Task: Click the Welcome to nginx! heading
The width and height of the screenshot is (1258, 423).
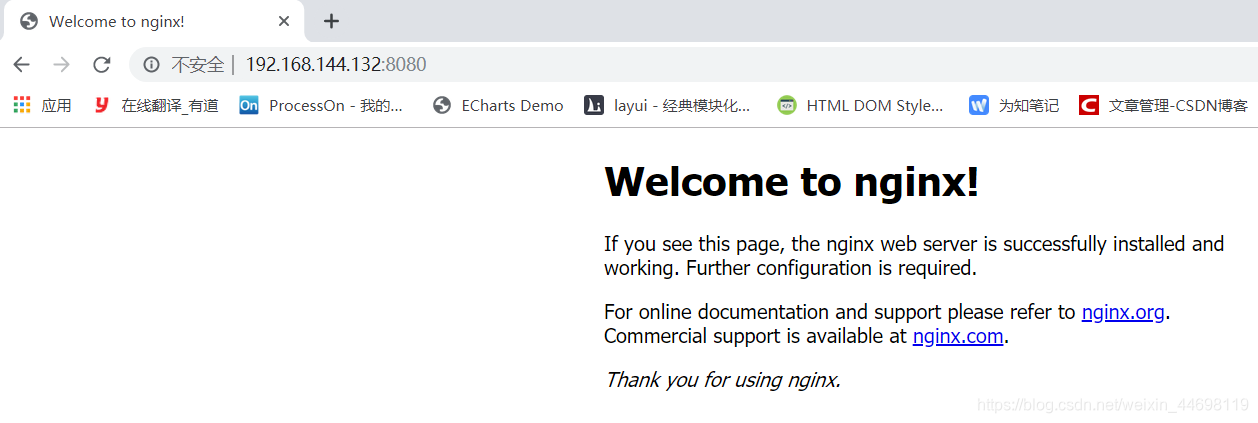Action: [792, 181]
